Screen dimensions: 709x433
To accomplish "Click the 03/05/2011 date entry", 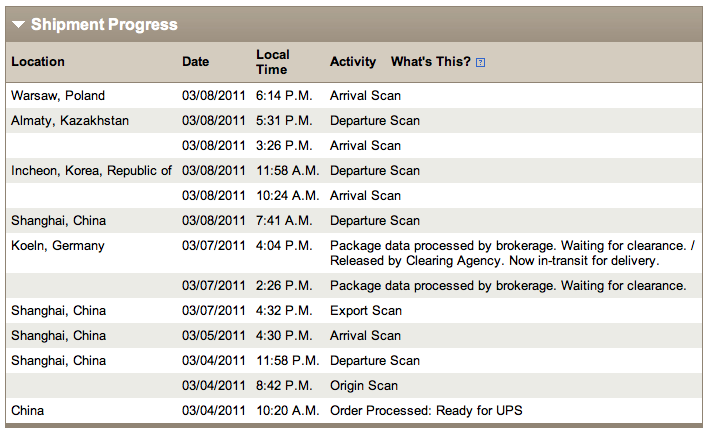I will tap(213, 335).
